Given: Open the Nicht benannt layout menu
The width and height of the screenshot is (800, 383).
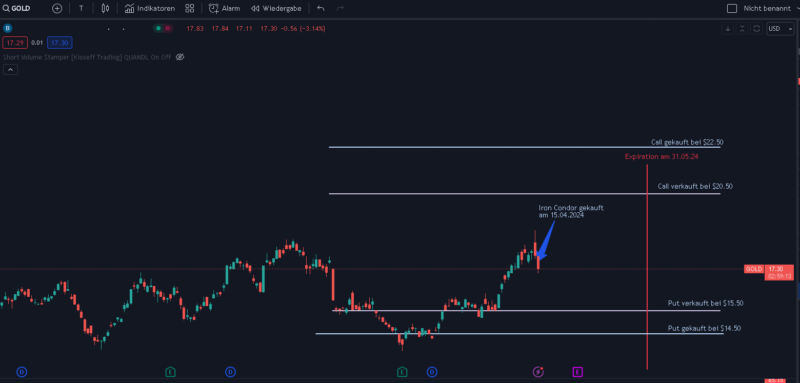Looking at the screenshot, I should [767, 8].
